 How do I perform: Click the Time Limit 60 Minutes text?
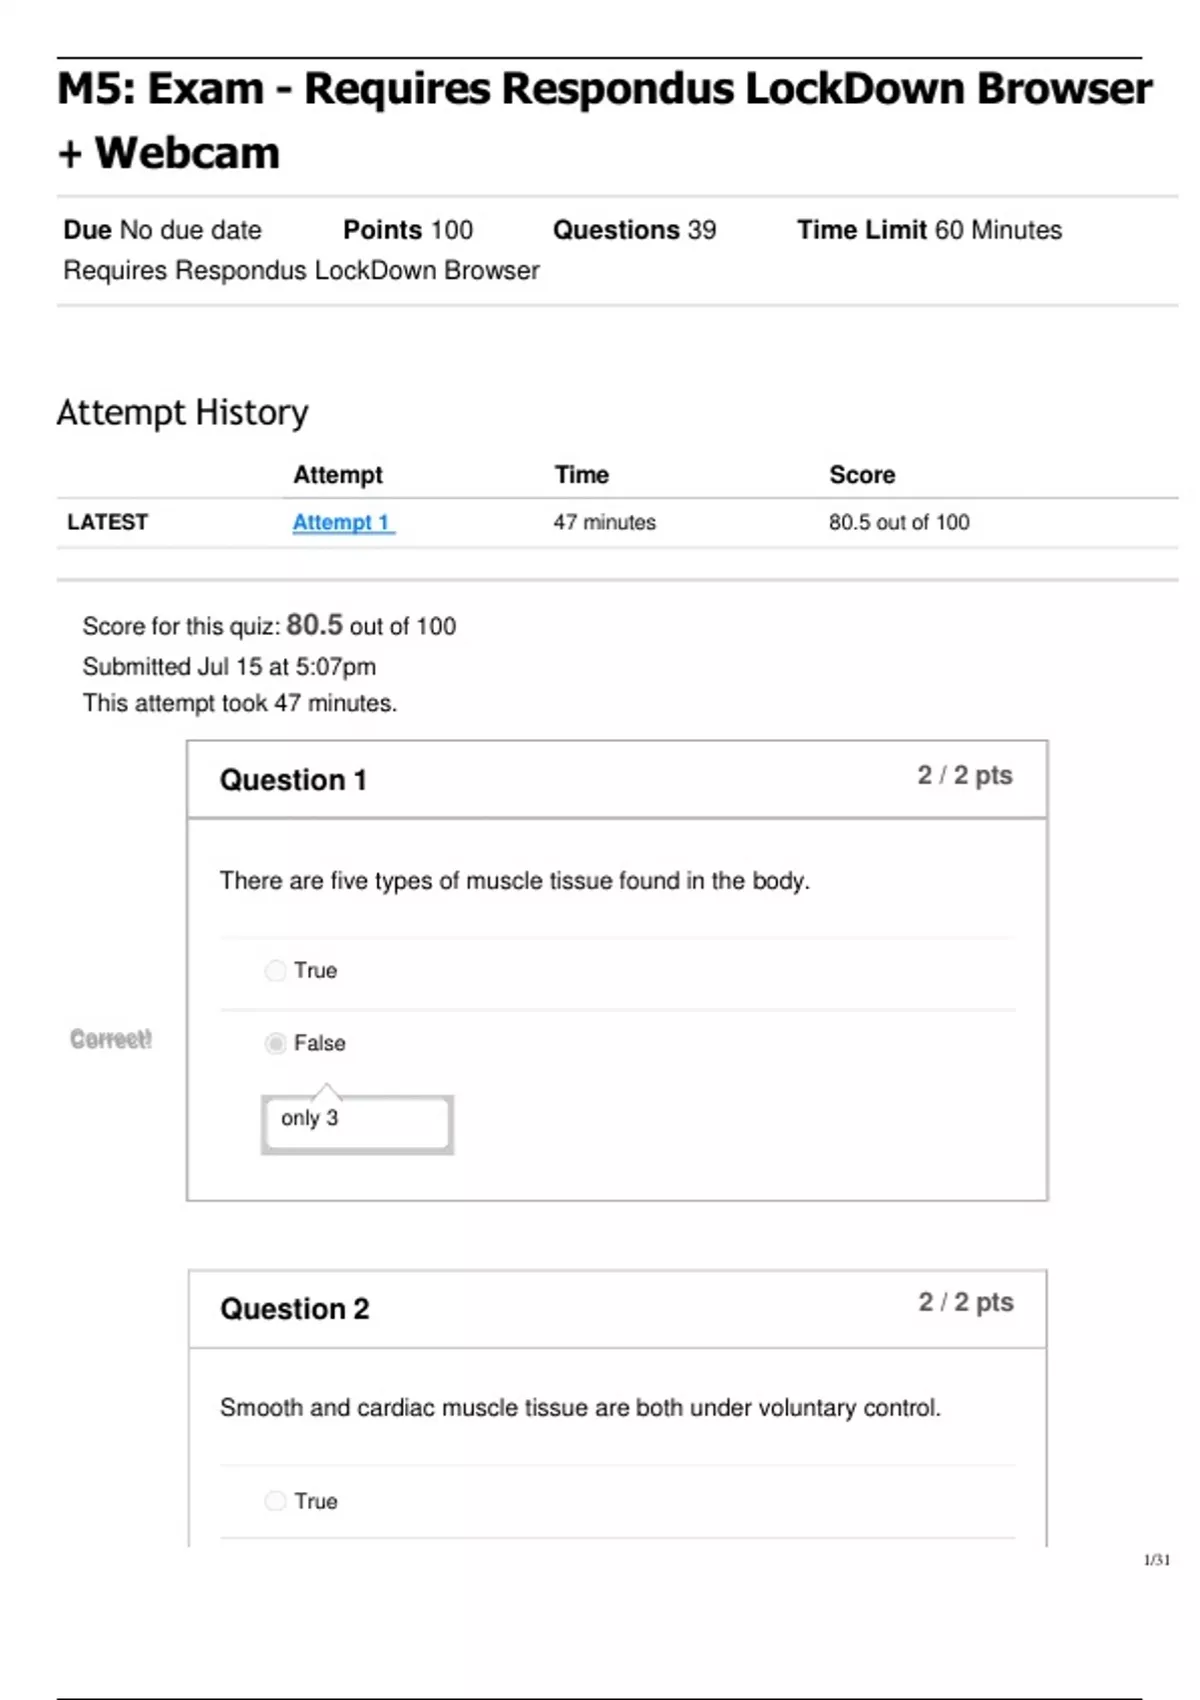929,230
